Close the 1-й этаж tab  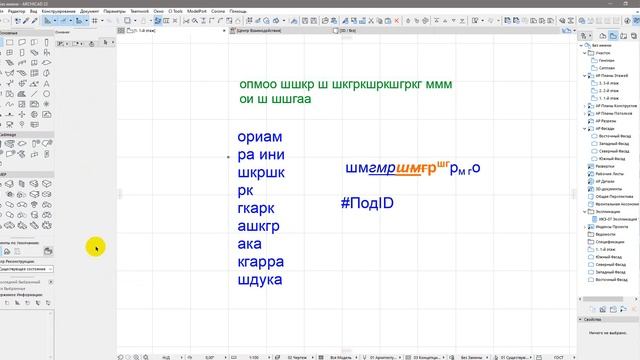pos(224,31)
